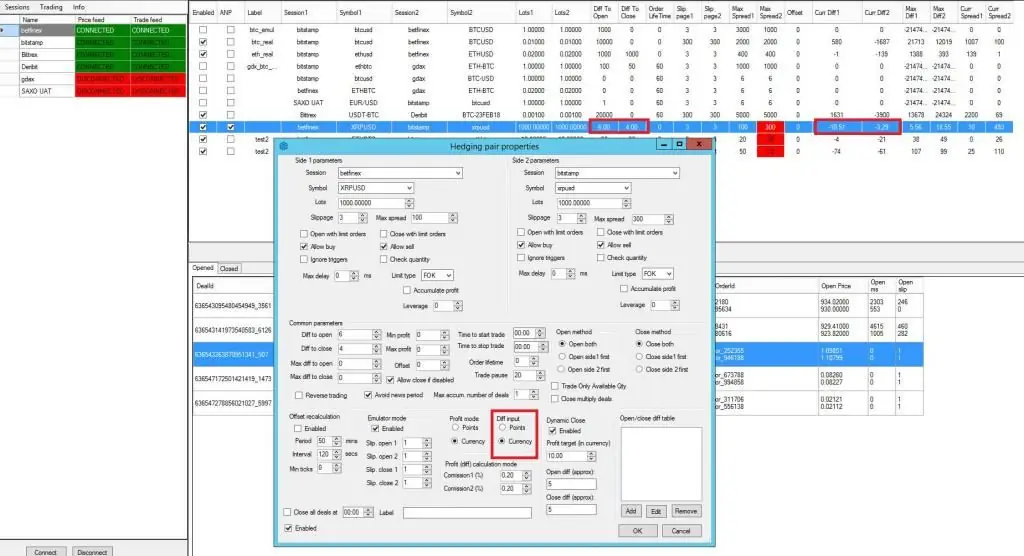Select Close side 2 first radio button
This screenshot has height=556, width=1024.
(x=639, y=369)
